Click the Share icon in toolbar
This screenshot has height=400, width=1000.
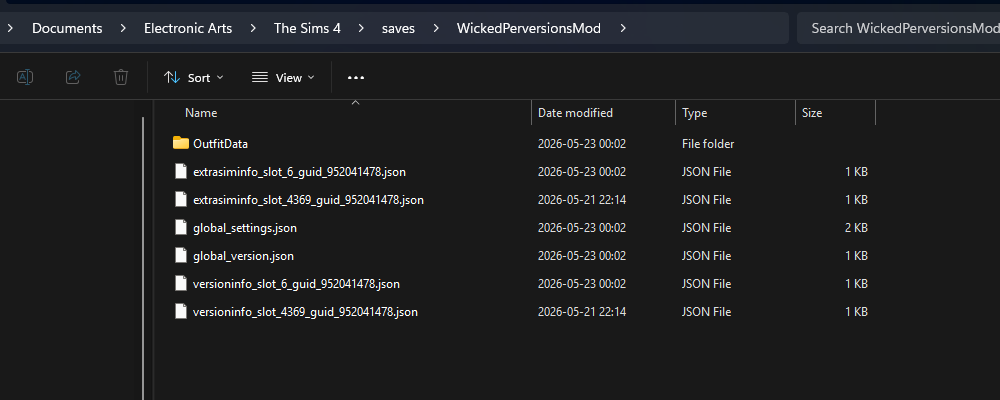73,77
